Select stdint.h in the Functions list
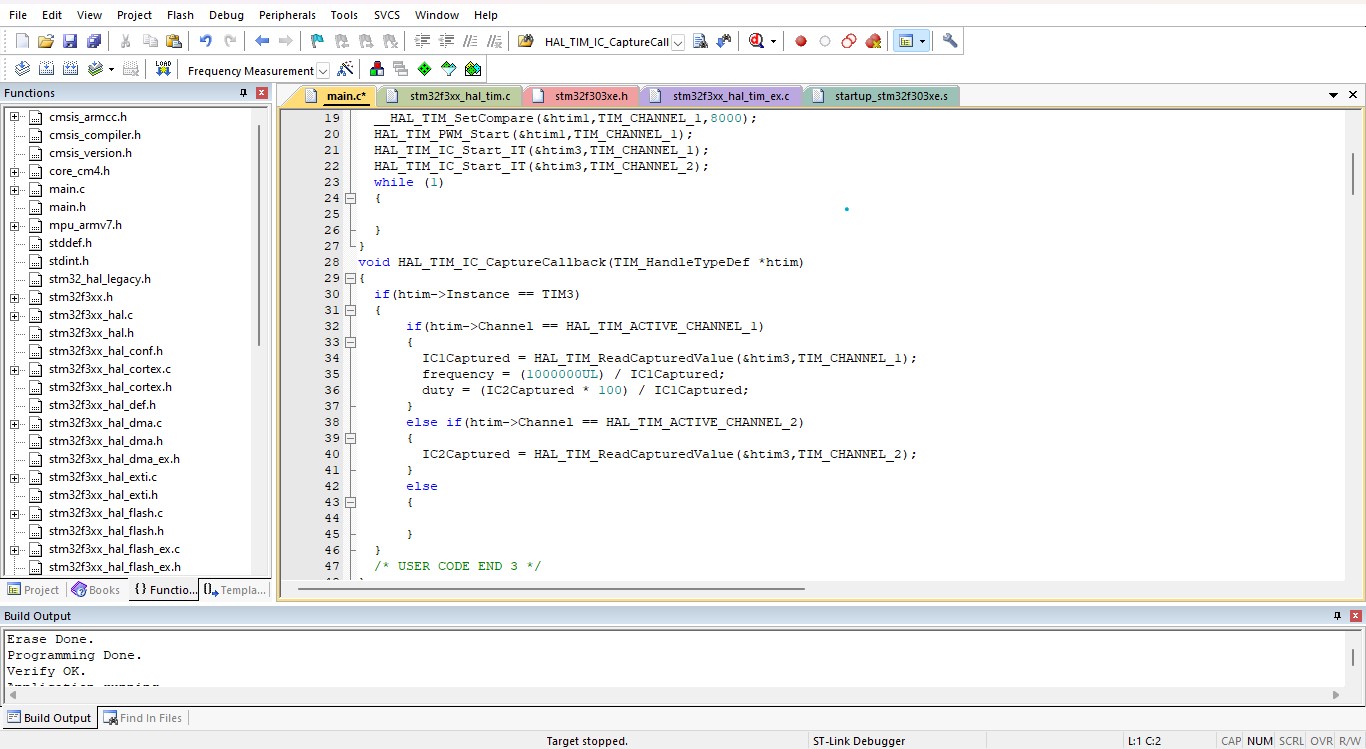The width and height of the screenshot is (1366, 749). tap(68, 261)
